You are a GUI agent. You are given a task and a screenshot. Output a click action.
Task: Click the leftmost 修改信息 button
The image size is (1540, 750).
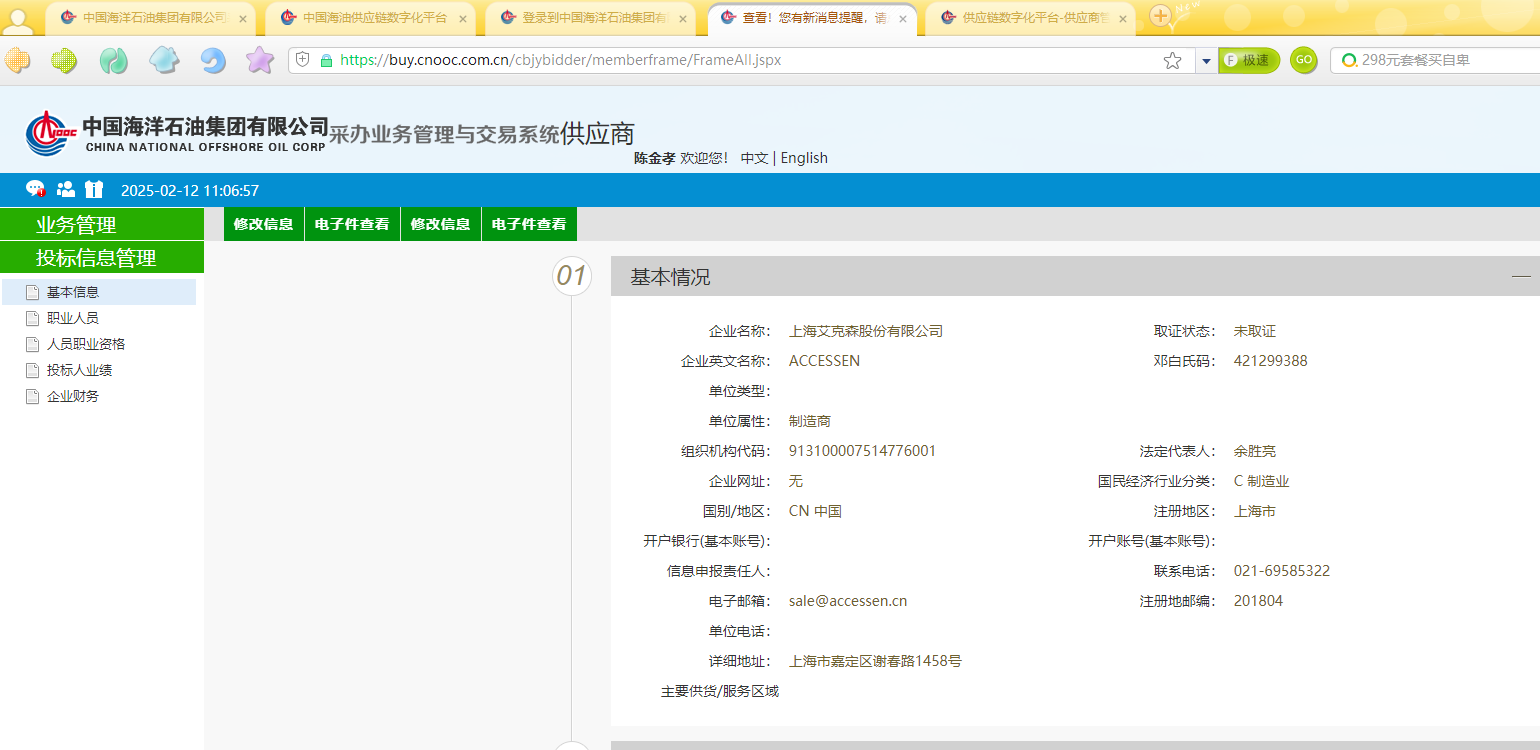coord(263,224)
